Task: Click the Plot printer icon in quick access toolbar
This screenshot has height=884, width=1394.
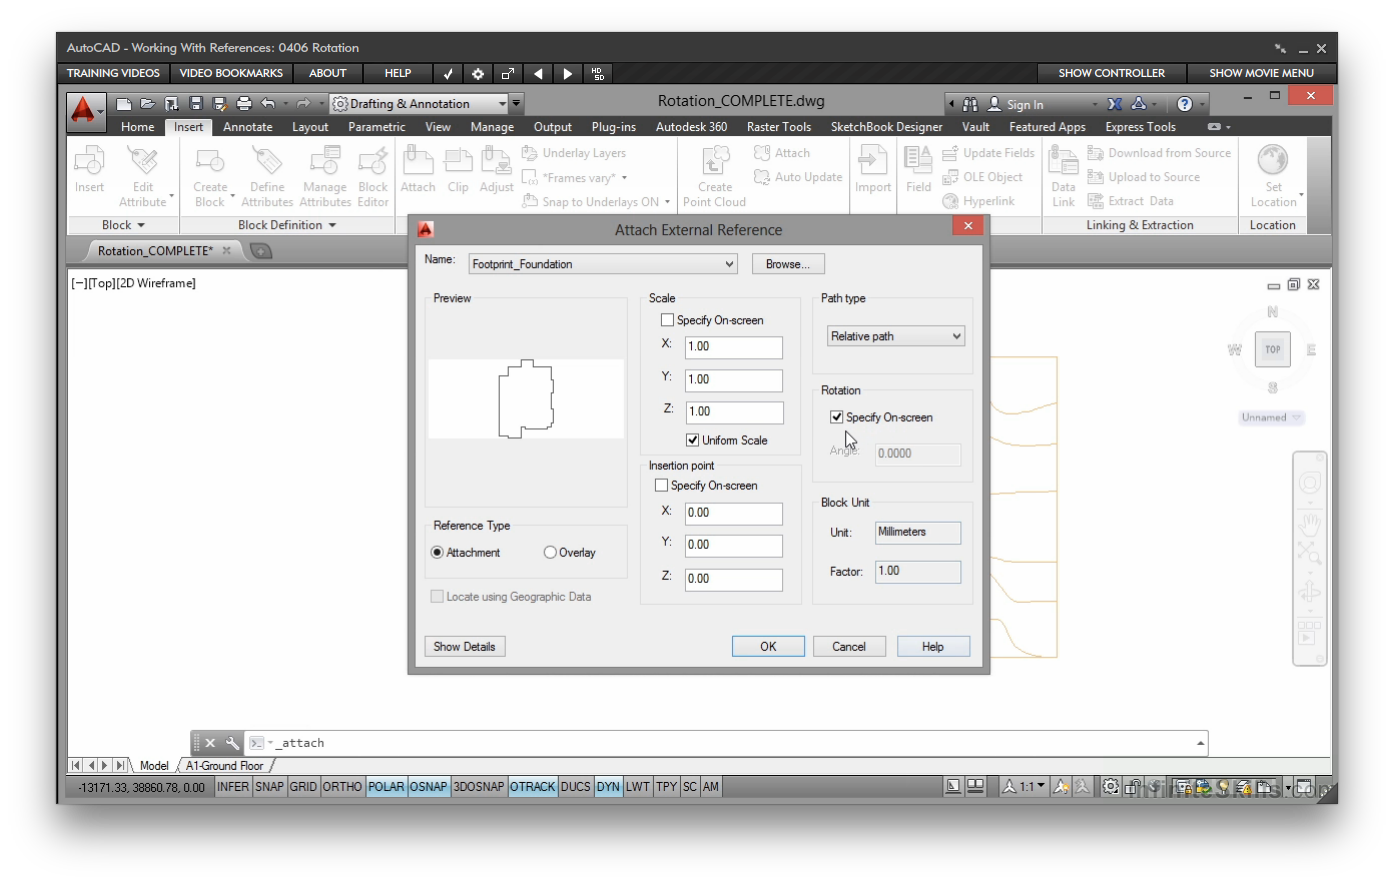Action: click(244, 103)
